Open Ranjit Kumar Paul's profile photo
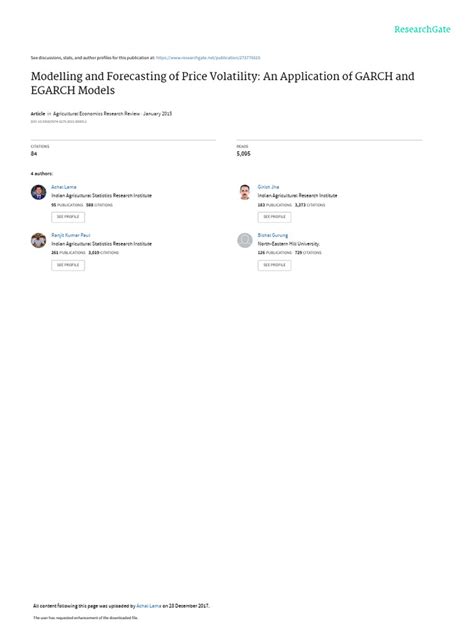 (38, 241)
